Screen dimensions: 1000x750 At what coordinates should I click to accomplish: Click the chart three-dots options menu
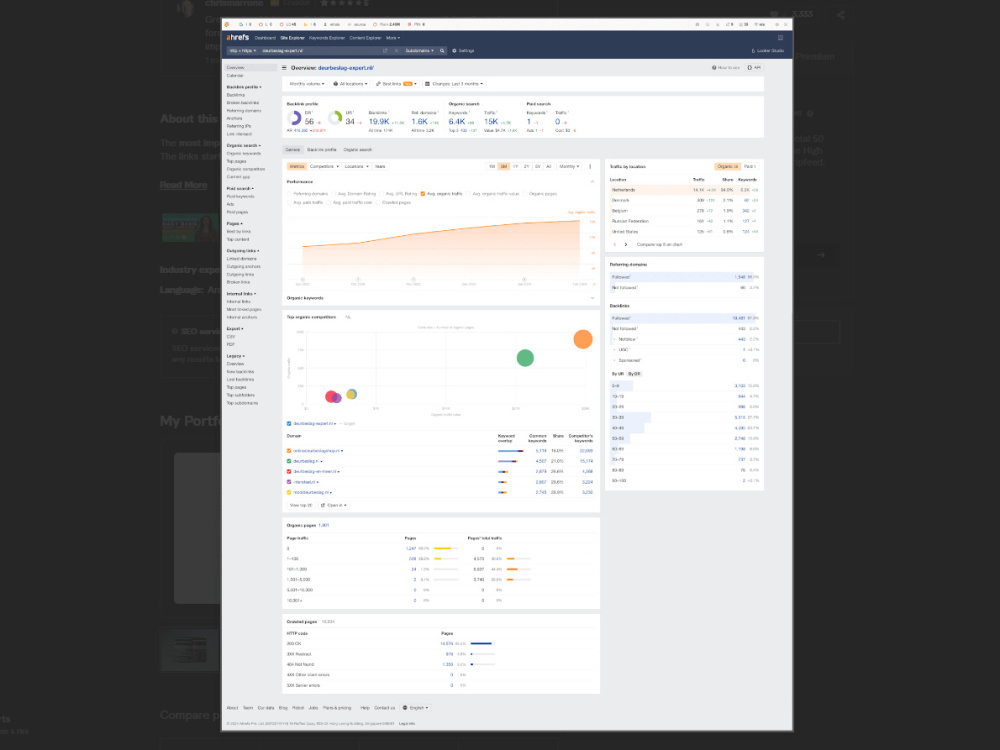[590, 166]
